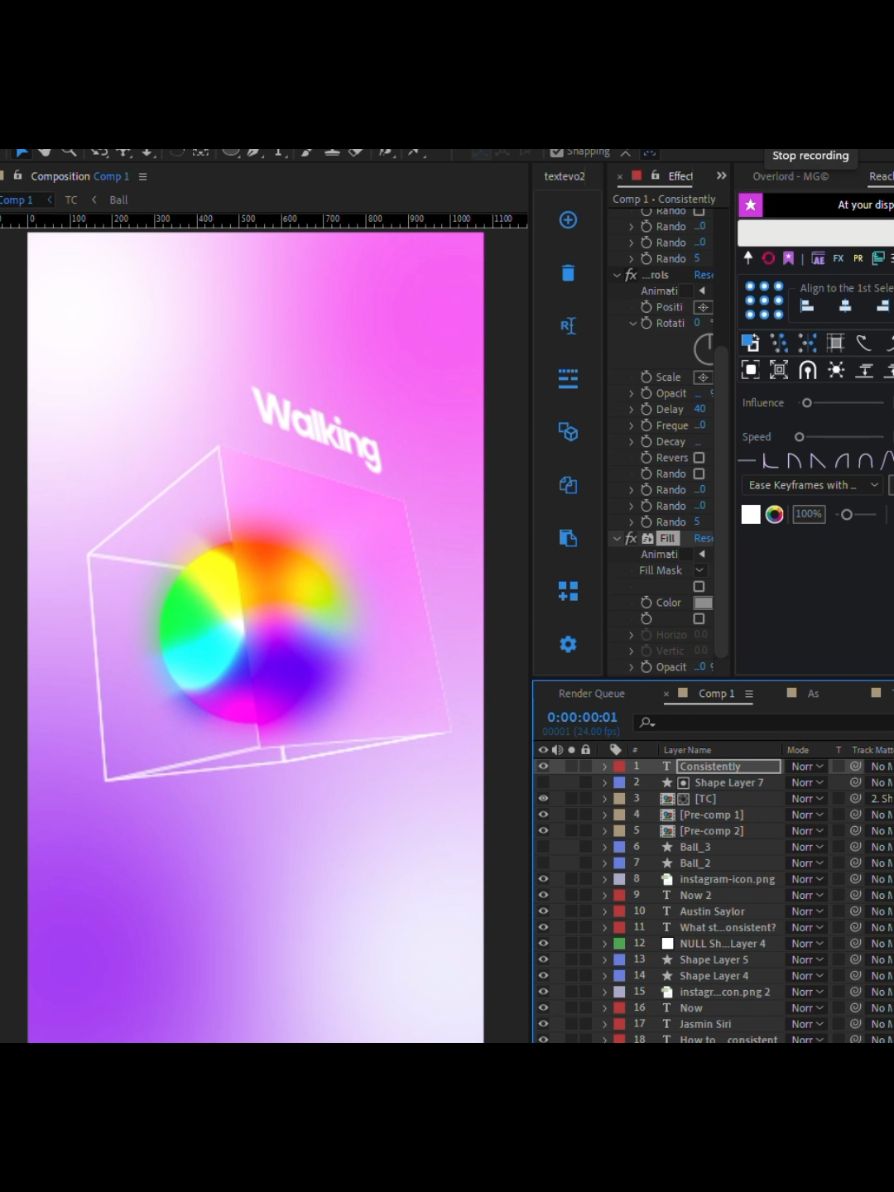Click the 100% value field near color wheel

pyautogui.click(x=808, y=515)
